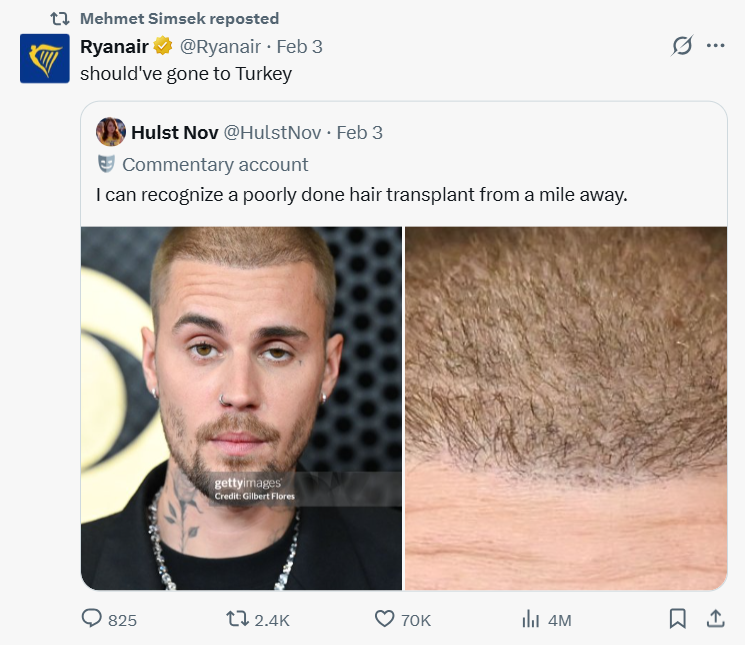Visit the @Ryanair handle link
Image resolution: width=745 pixels, height=645 pixels.
(220, 47)
